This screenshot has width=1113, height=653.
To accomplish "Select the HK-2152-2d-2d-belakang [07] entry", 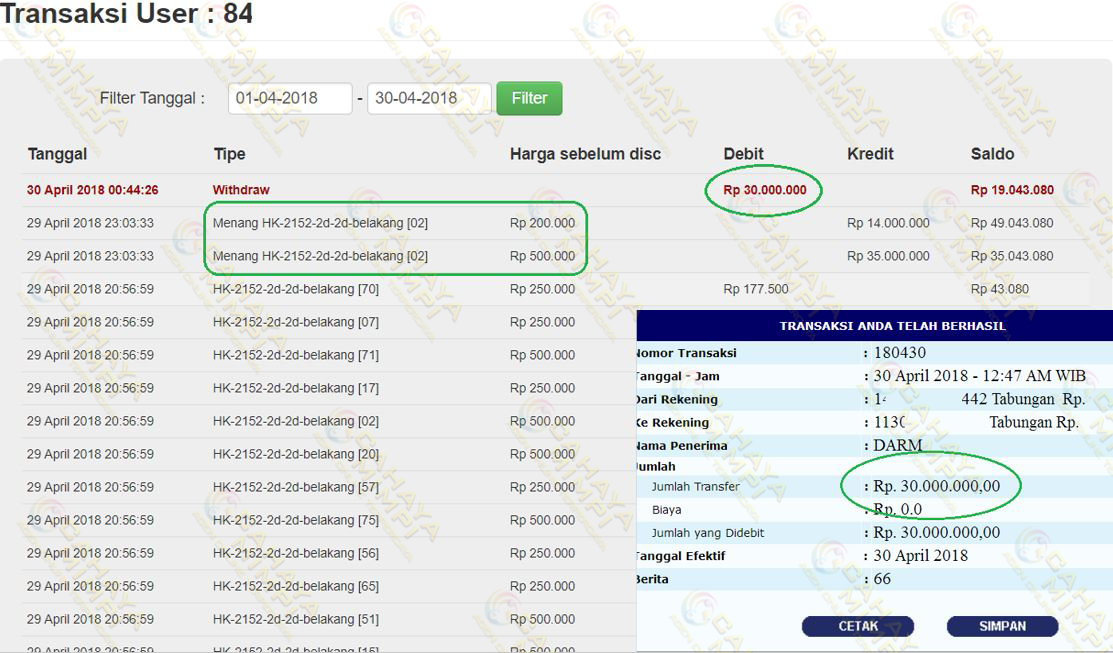I will tap(296, 322).
